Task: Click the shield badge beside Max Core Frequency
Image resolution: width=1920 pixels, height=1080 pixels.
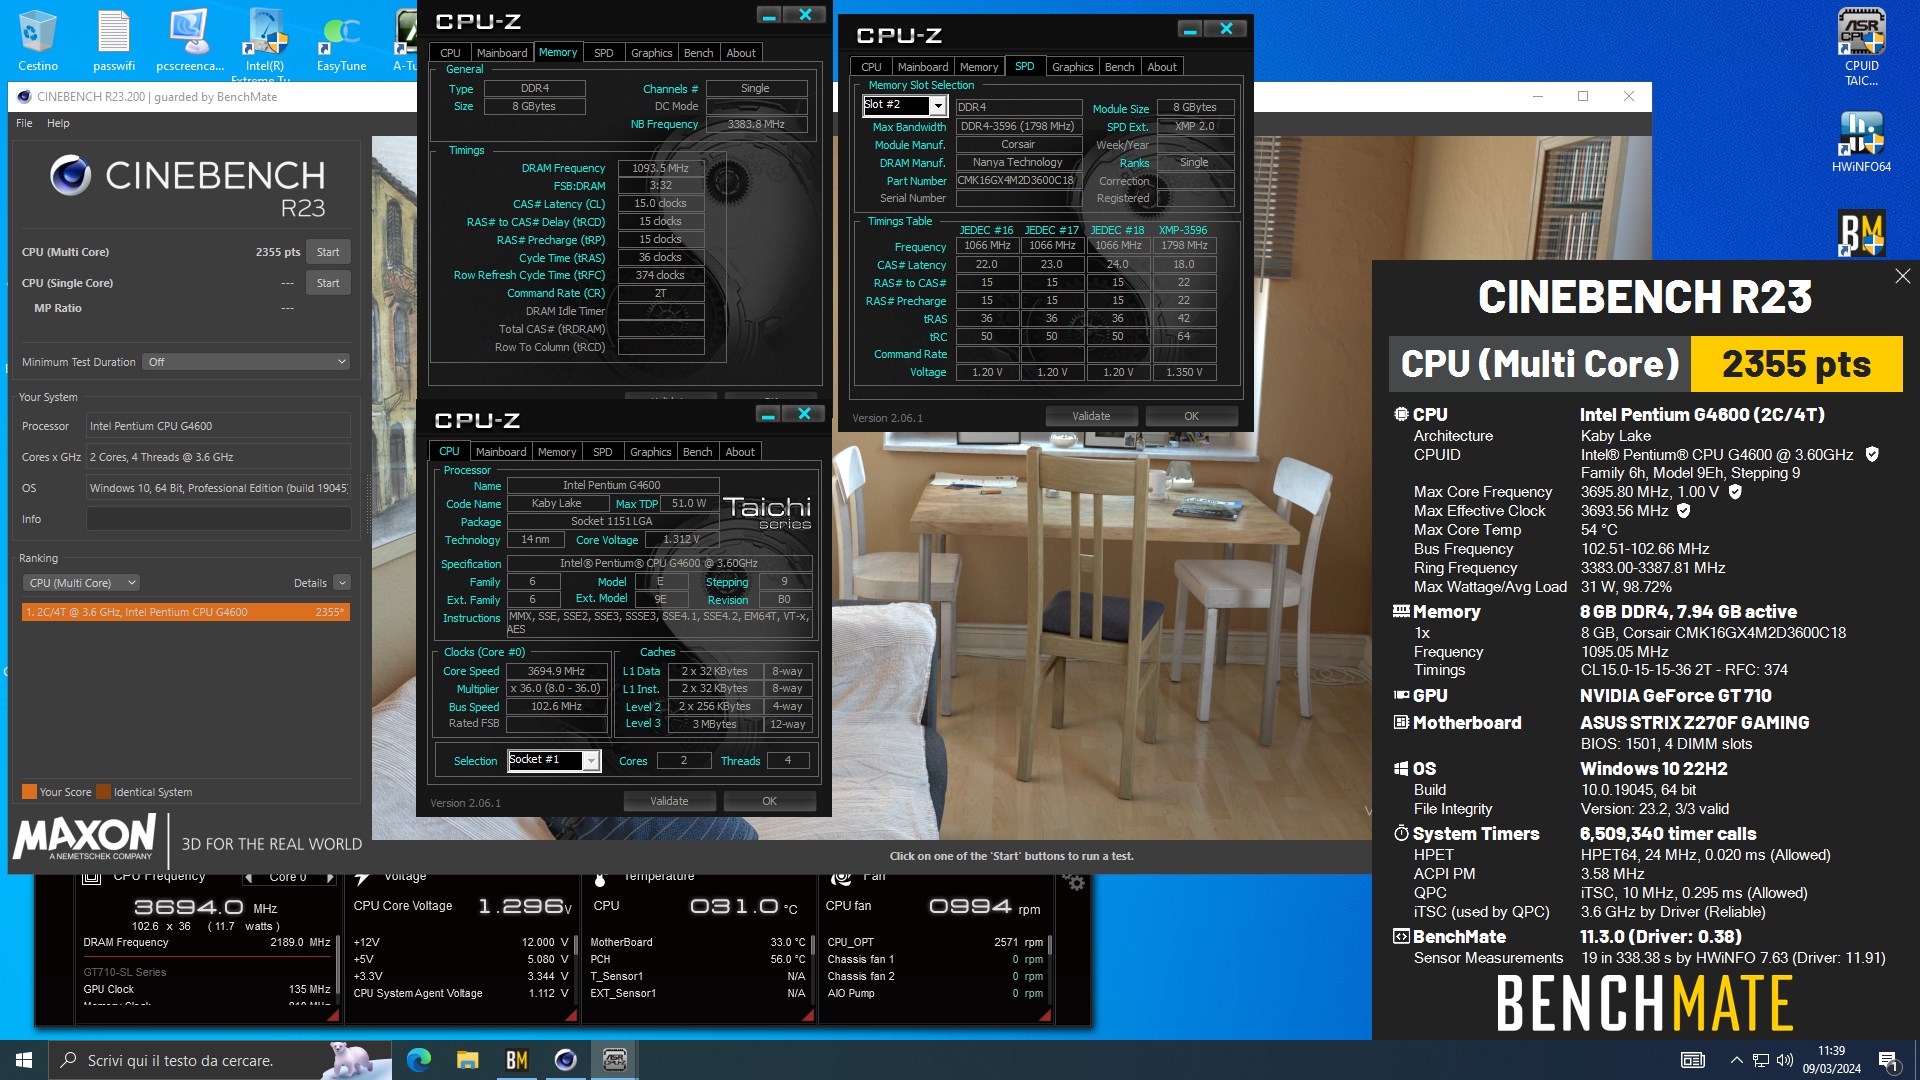Action: (x=1735, y=492)
